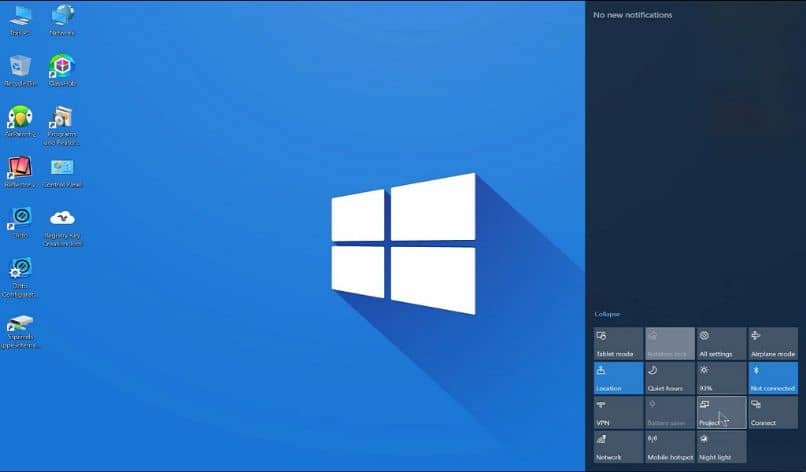The width and height of the screenshot is (806, 472).
Task: Toggle the Battery saver tile
Action: pos(670,413)
